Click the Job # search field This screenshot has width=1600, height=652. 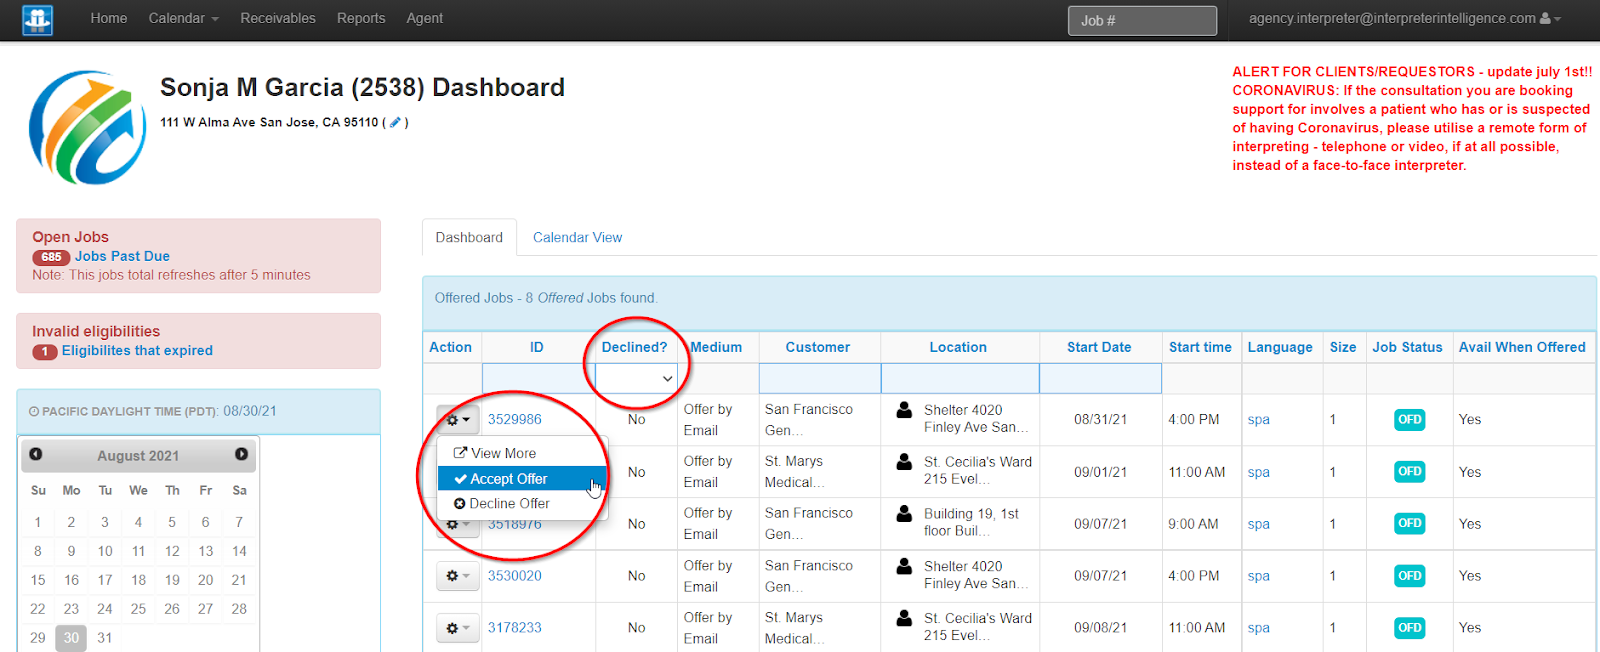coord(1142,20)
